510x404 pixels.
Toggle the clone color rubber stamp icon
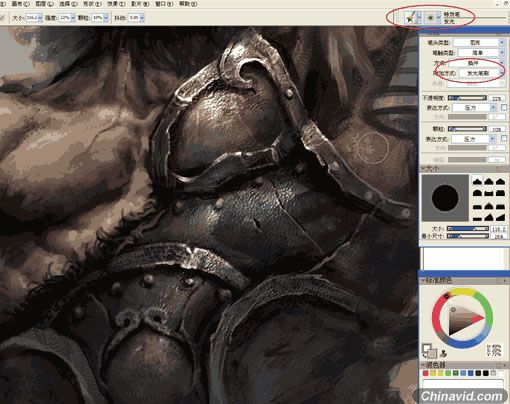click(444, 353)
